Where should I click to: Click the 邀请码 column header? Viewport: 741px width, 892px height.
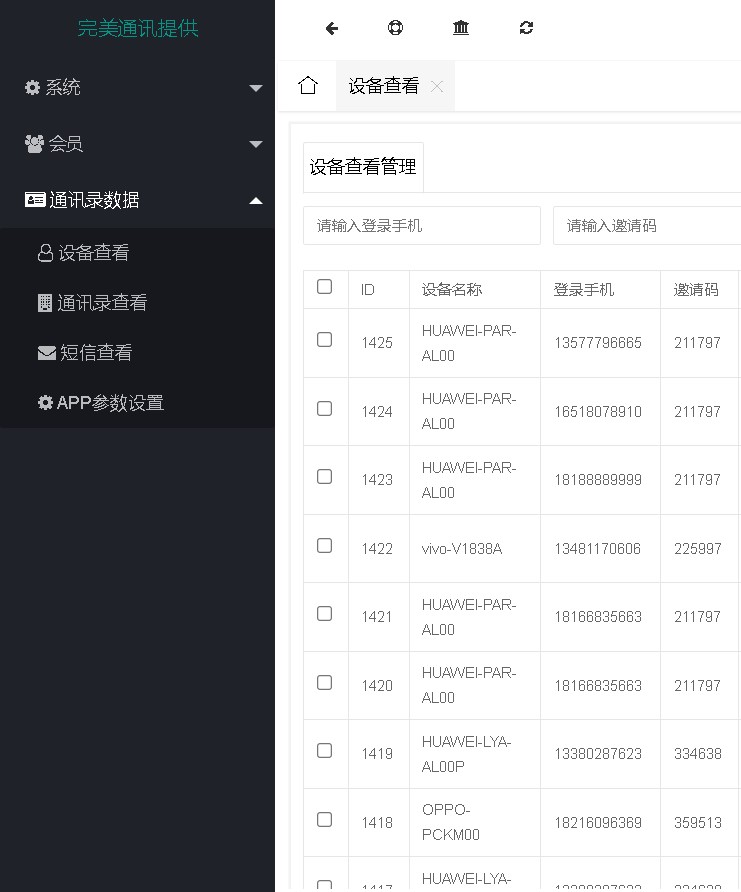(x=696, y=290)
